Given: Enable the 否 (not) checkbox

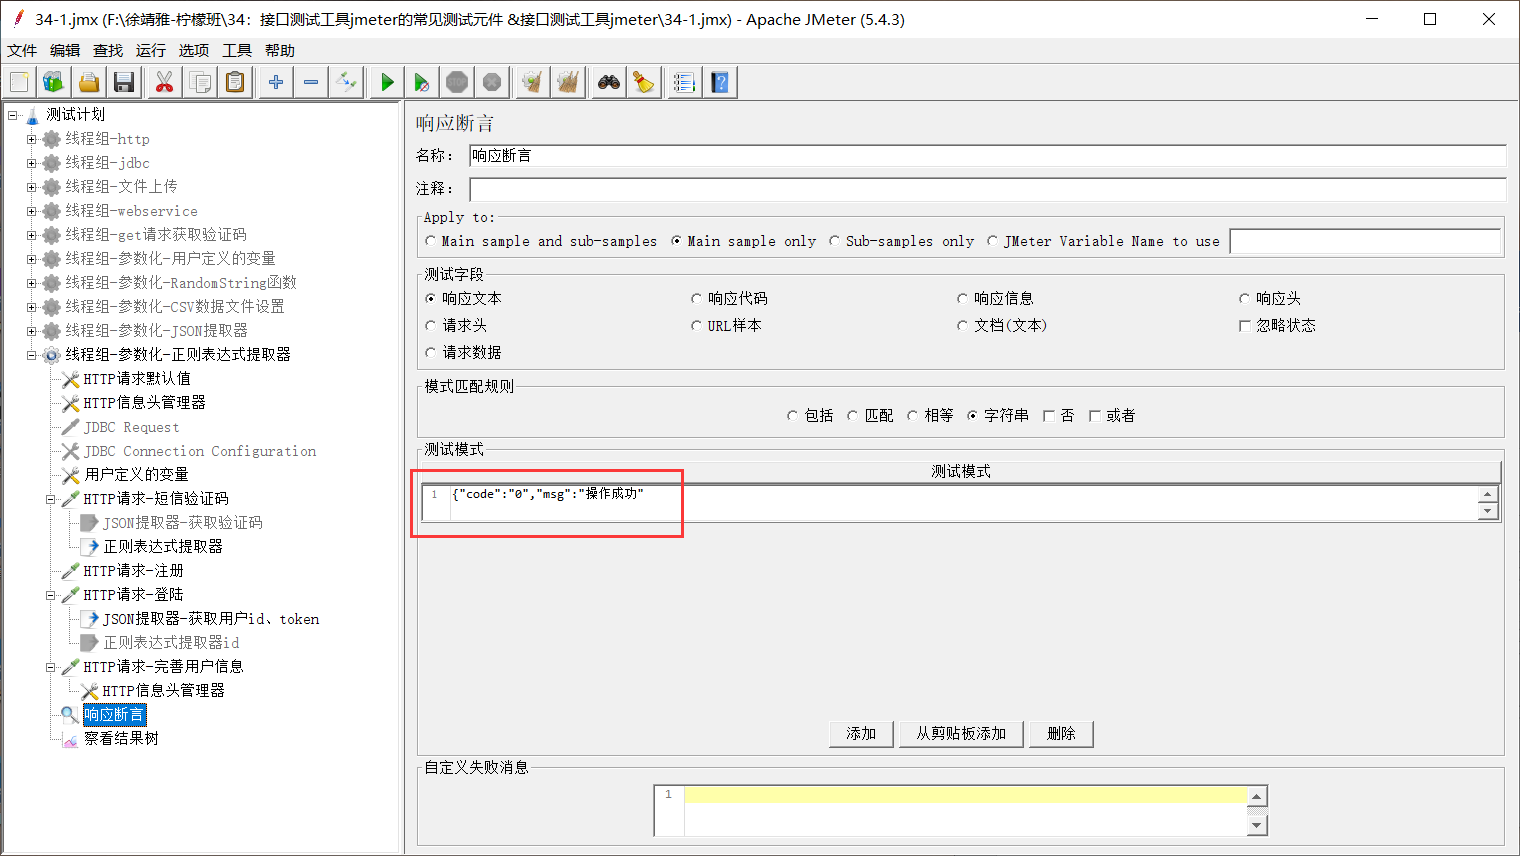Looking at the screenshot, I should [x=1058, y=415].
